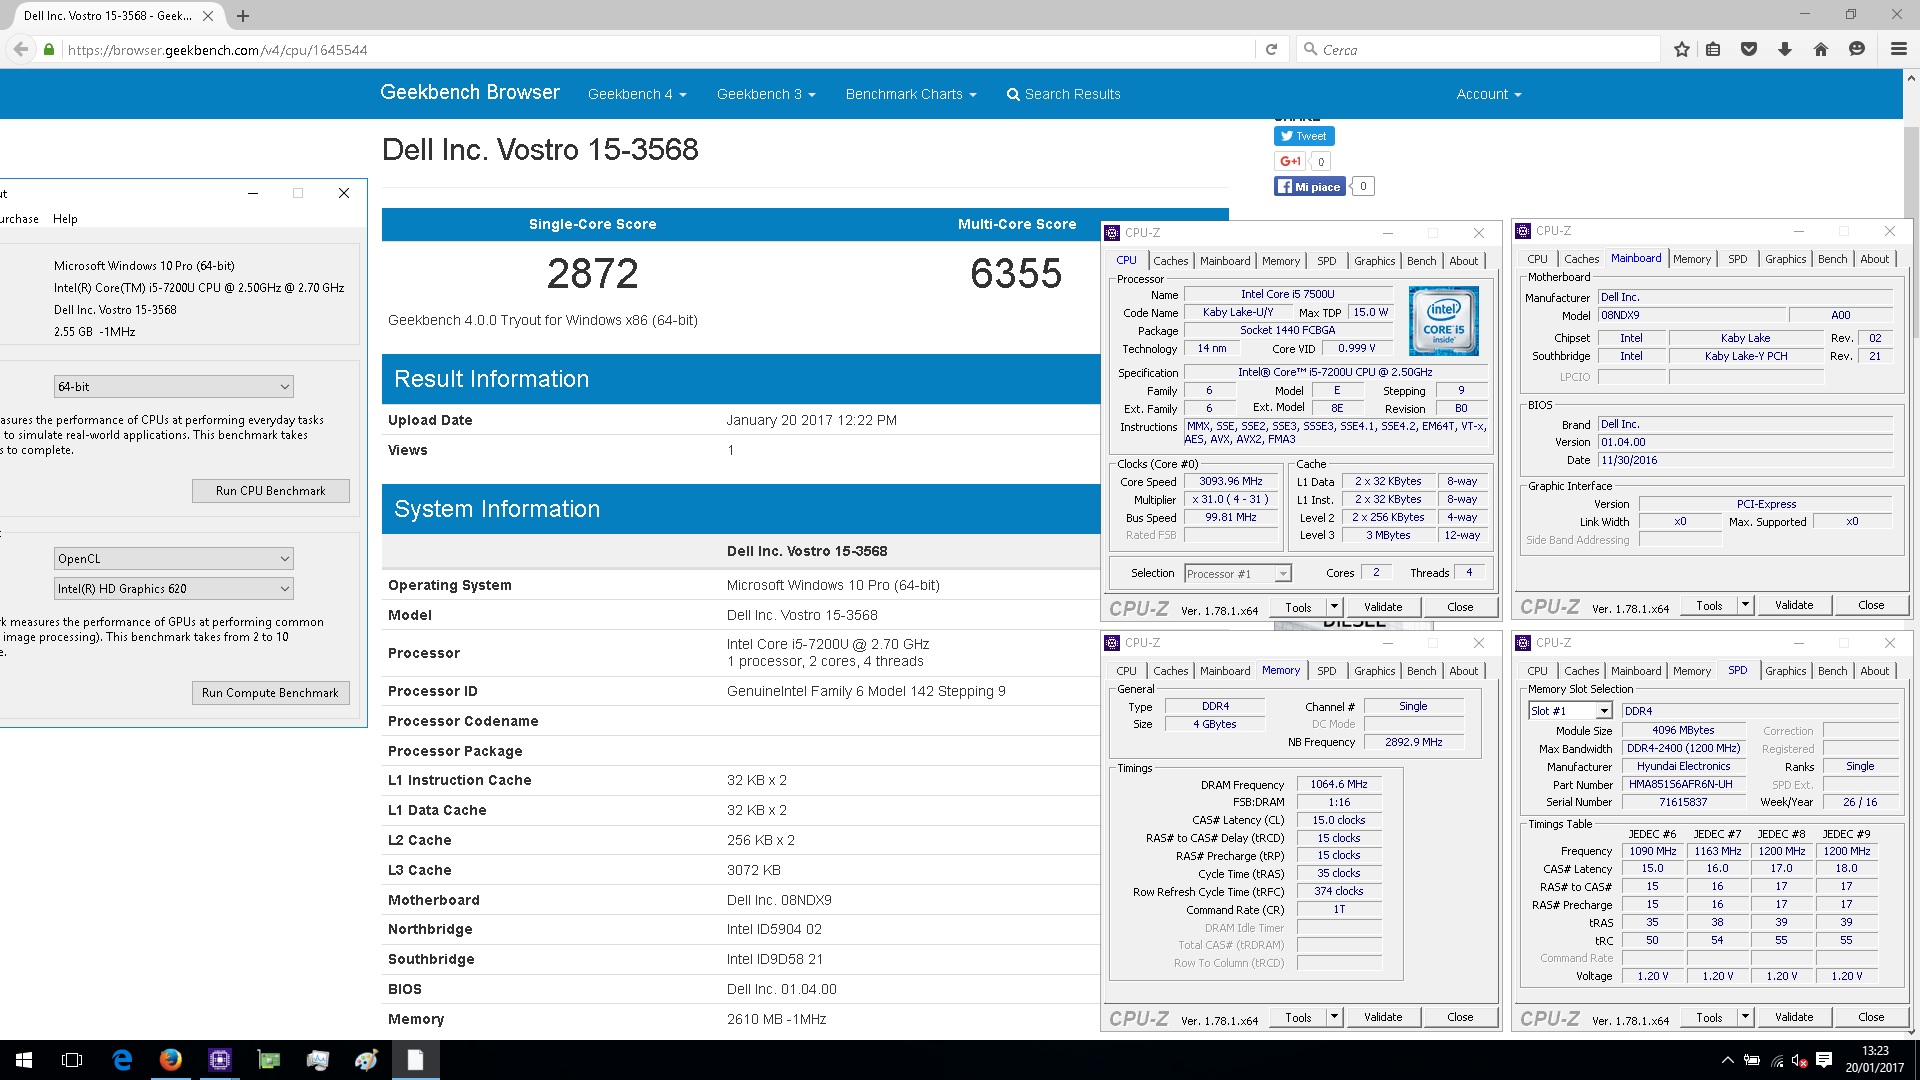Open the Paint palette app in taskbar
Viewport: 1920px width, 1080px height.
coord(366,1060)
